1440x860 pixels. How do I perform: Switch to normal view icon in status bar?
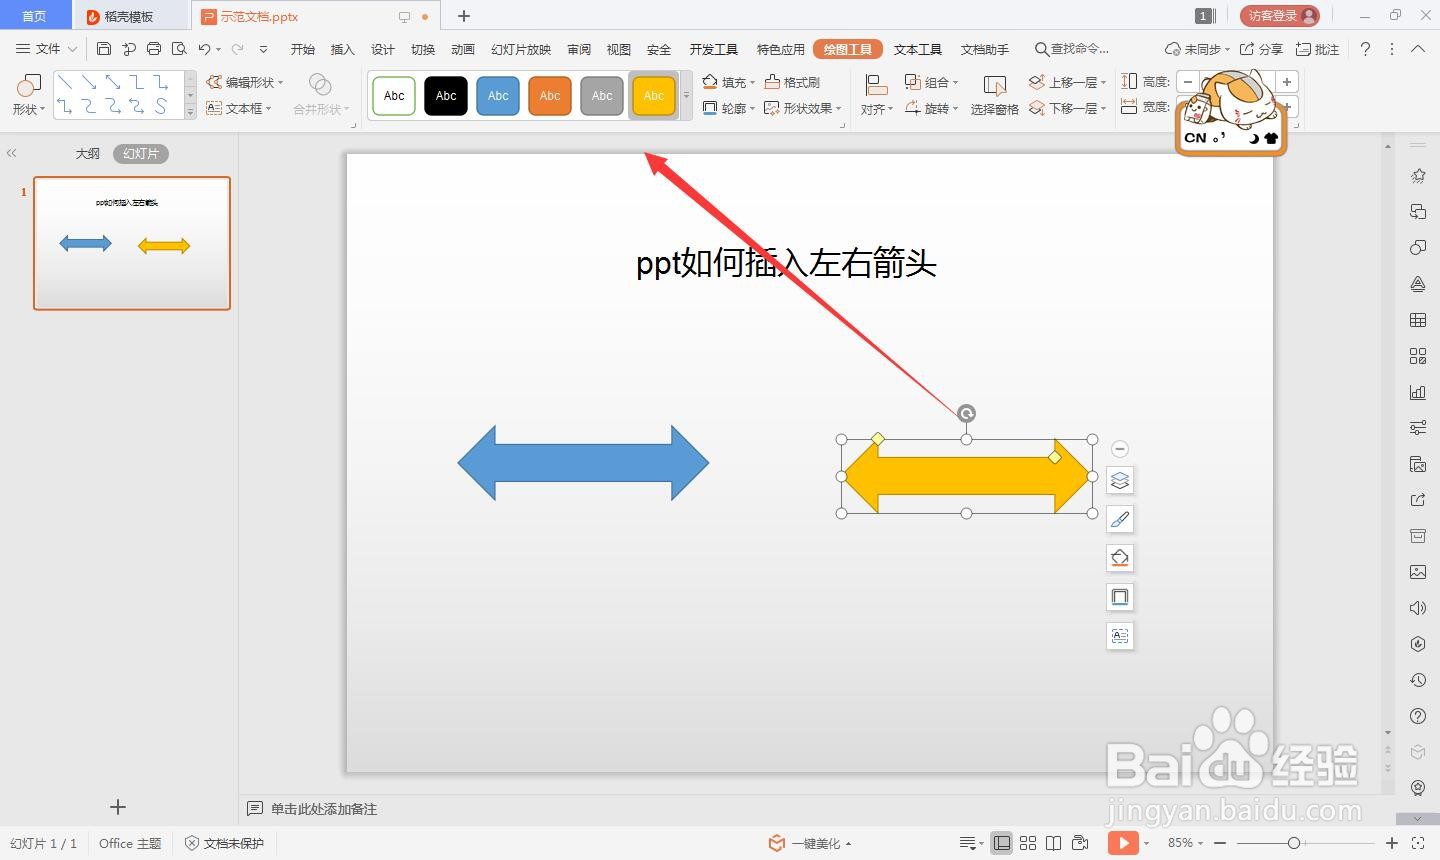1001,843
